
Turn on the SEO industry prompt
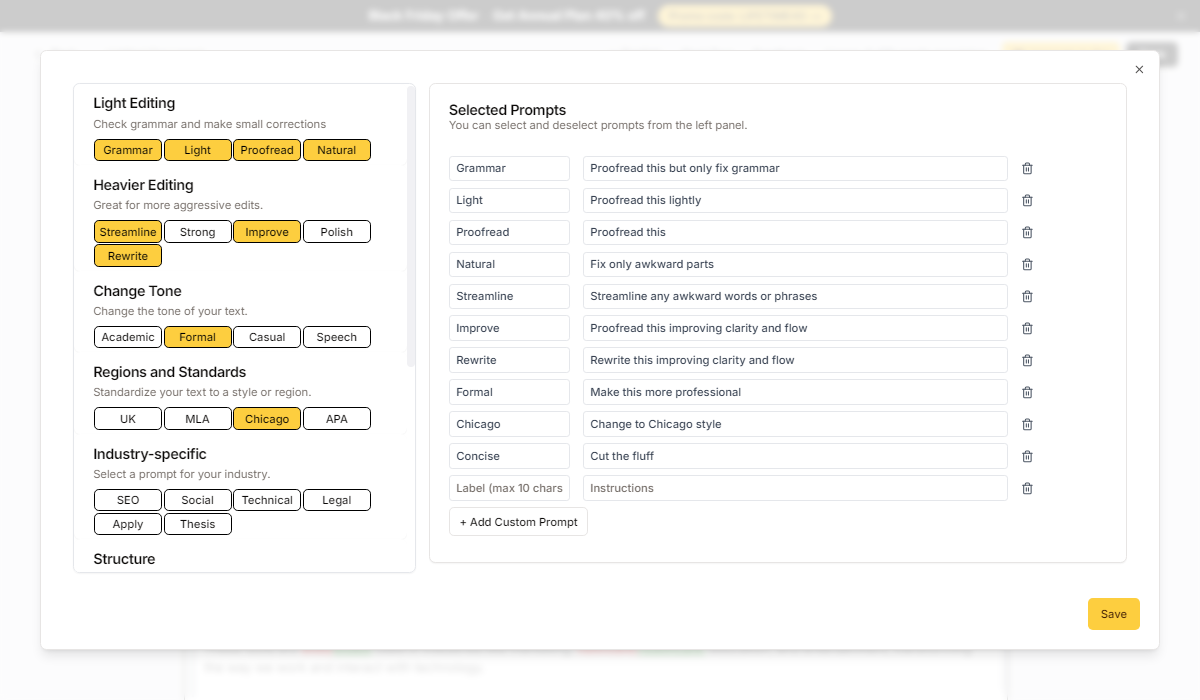pos(128,500)
